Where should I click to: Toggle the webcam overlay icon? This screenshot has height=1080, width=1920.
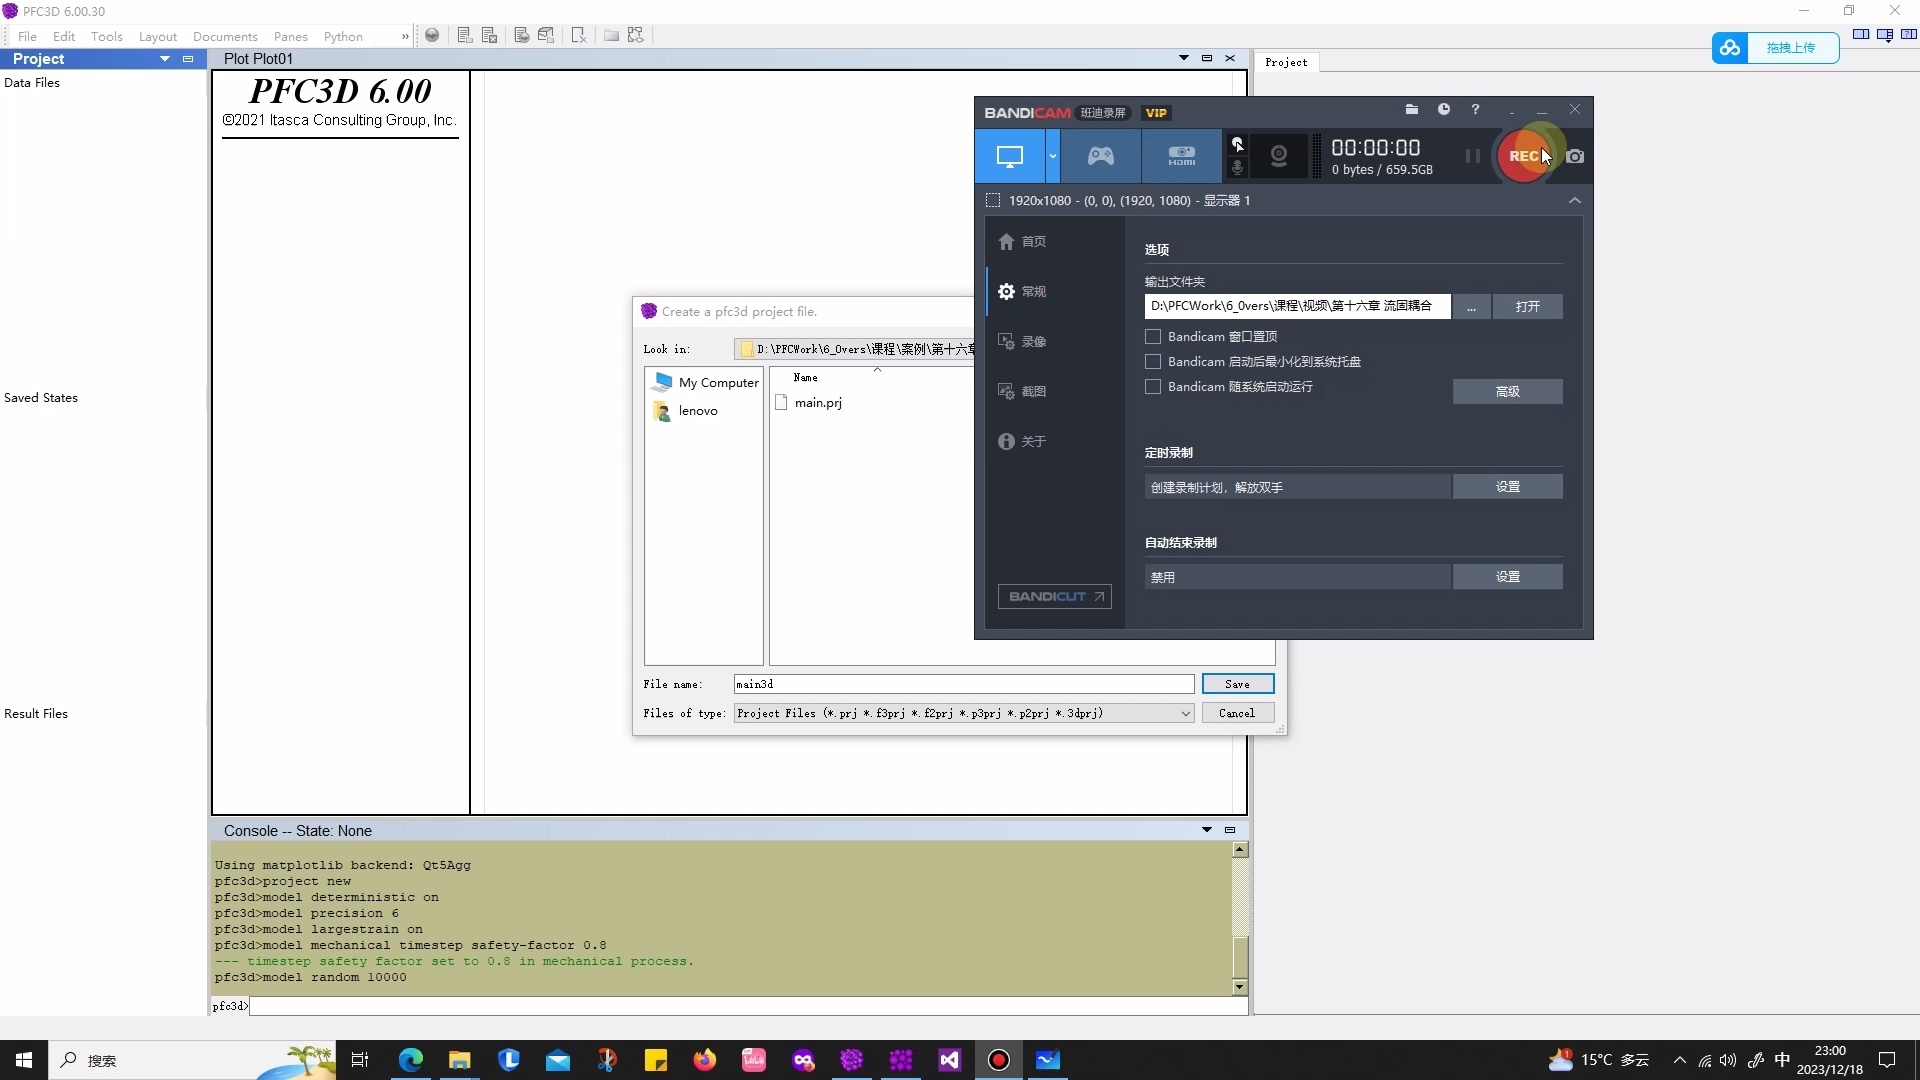pos(1278,156)
